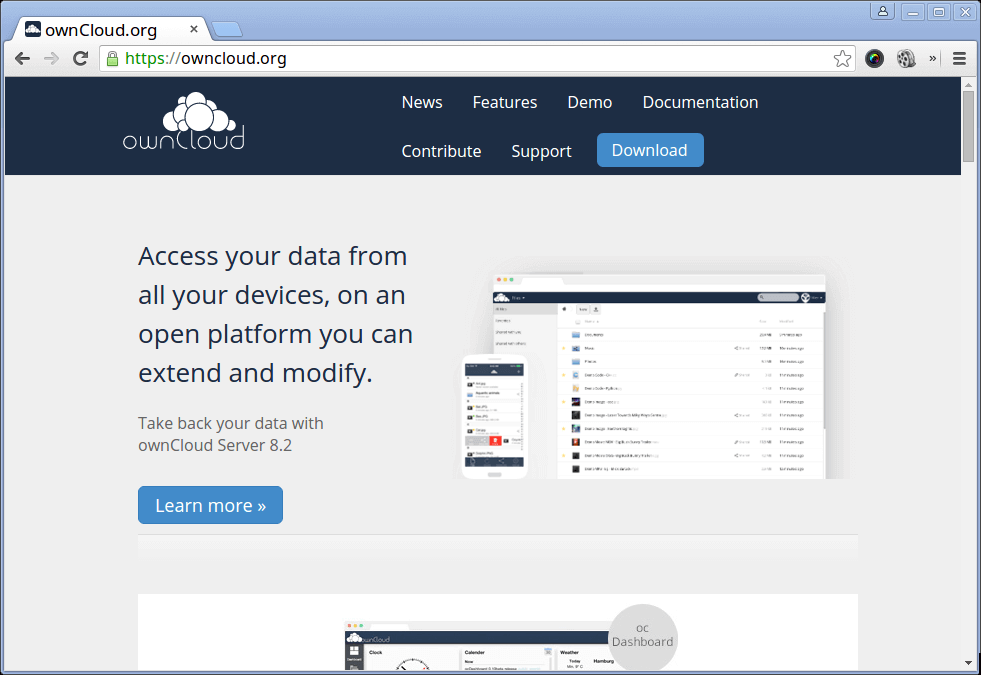This screenshot has width=981, height=675.
Task: Click the URL address bar
Action: click(475, 59)
